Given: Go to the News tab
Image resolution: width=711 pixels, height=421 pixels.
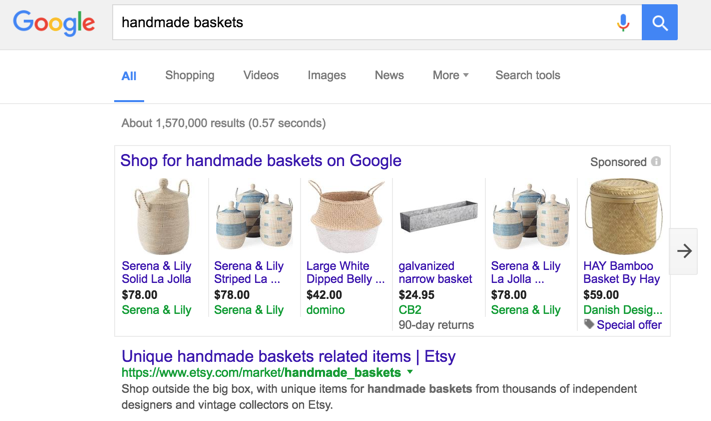Looking at the screenshot, I should coord(389,75).
